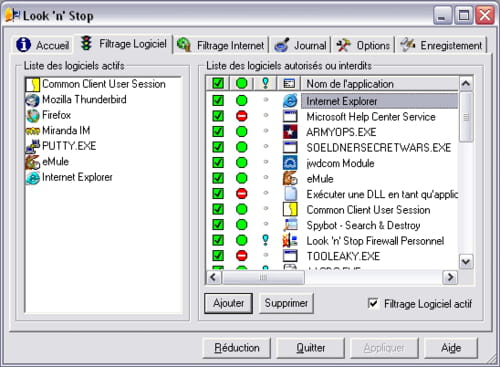500x367 pixels.
Task: Open the Journal tab
Action: pos(300,45)
